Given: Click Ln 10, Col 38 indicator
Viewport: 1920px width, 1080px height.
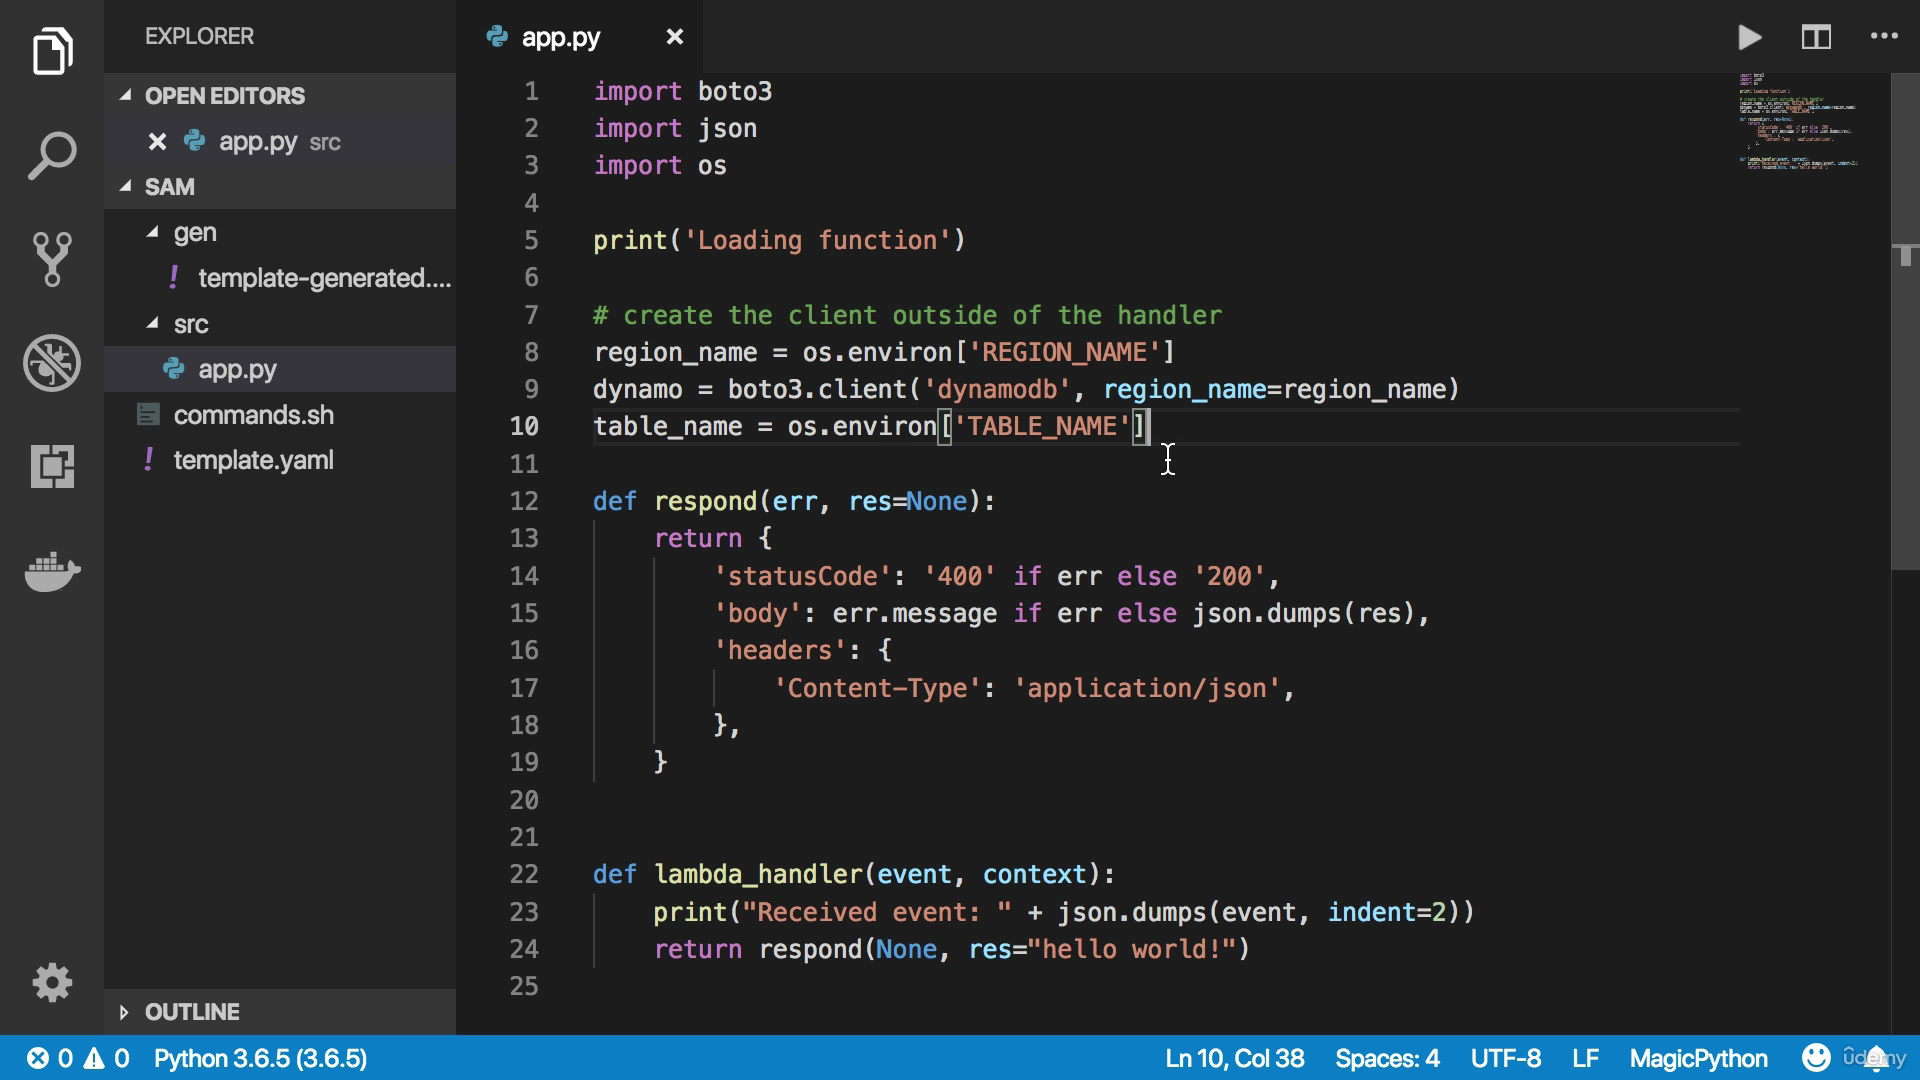Looking at the screenshot, I should coord(1234,1058).
